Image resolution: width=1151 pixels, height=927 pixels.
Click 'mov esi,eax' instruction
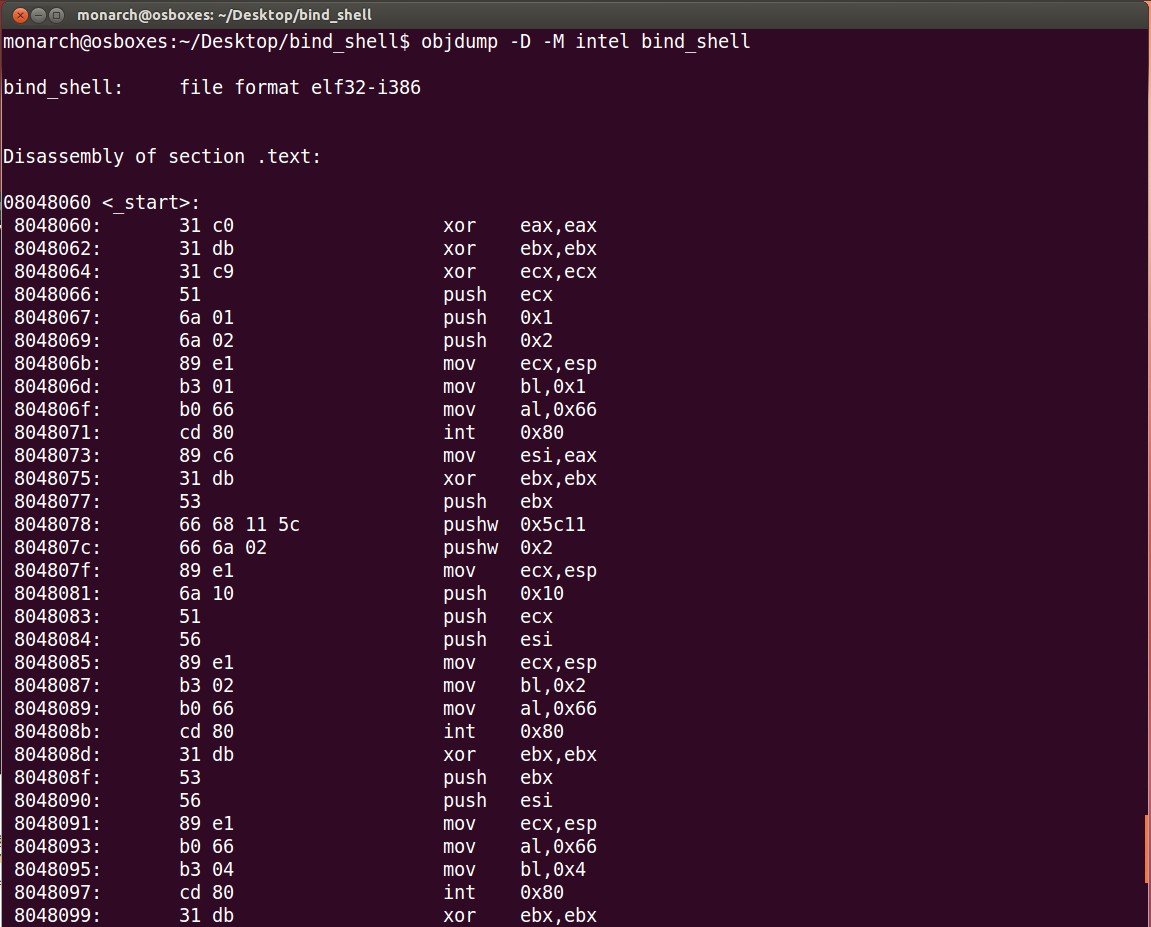point(520,455)
